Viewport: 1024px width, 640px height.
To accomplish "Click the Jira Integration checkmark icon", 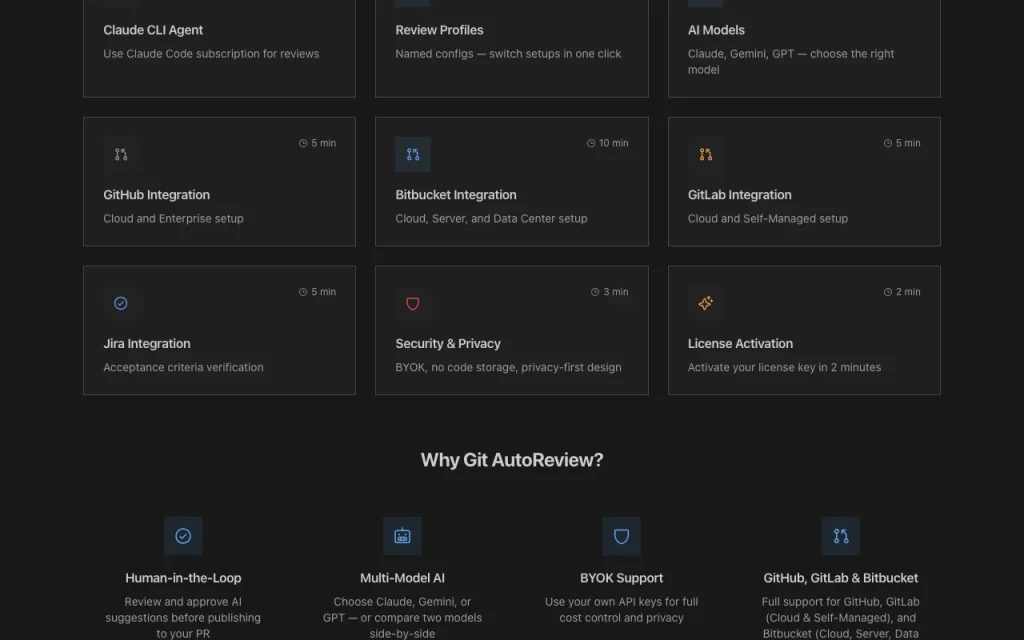I will (121, 303).
